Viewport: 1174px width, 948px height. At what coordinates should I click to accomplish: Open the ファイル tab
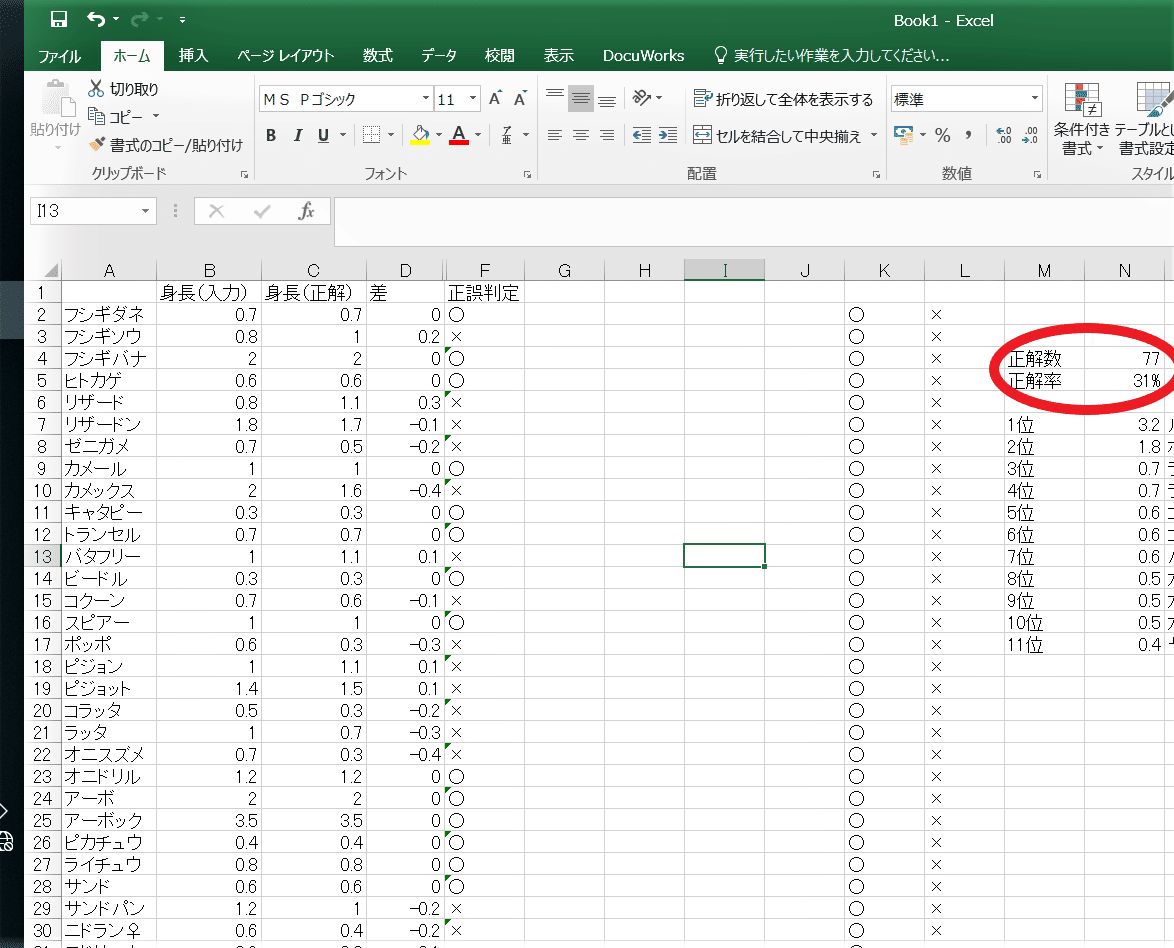click(x=59, y=55)
